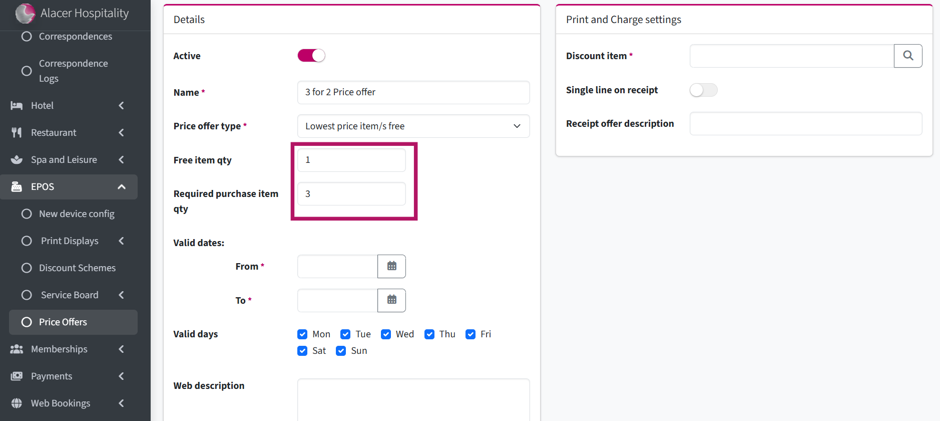
Task: Uncheck the Wed valid day checkbox
Action: click(387, 334)
